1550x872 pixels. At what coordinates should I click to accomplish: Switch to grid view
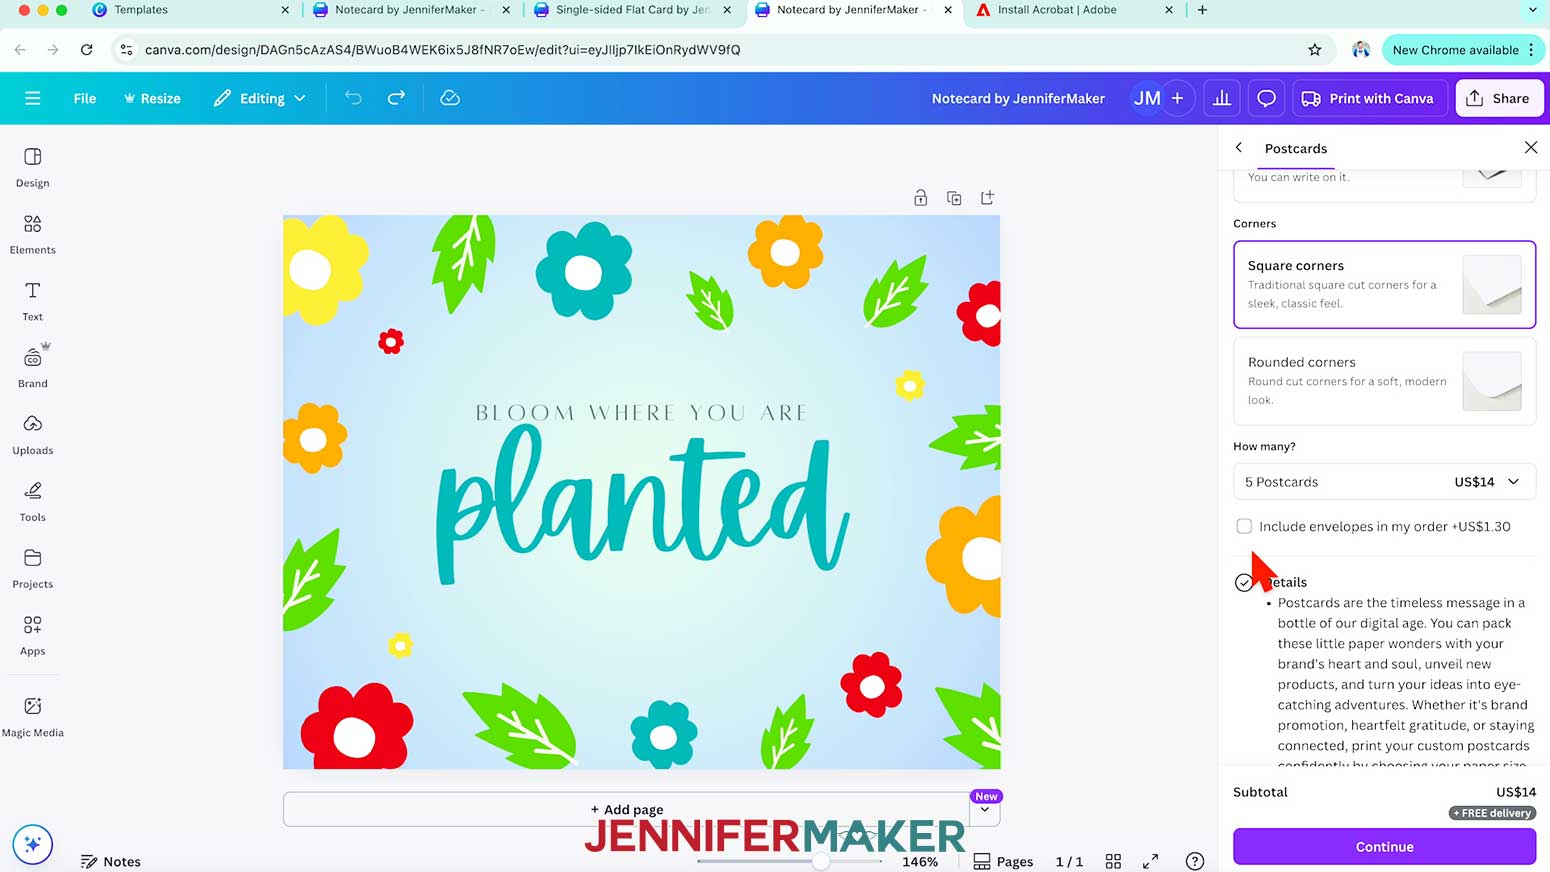[x=1113, y=861]
